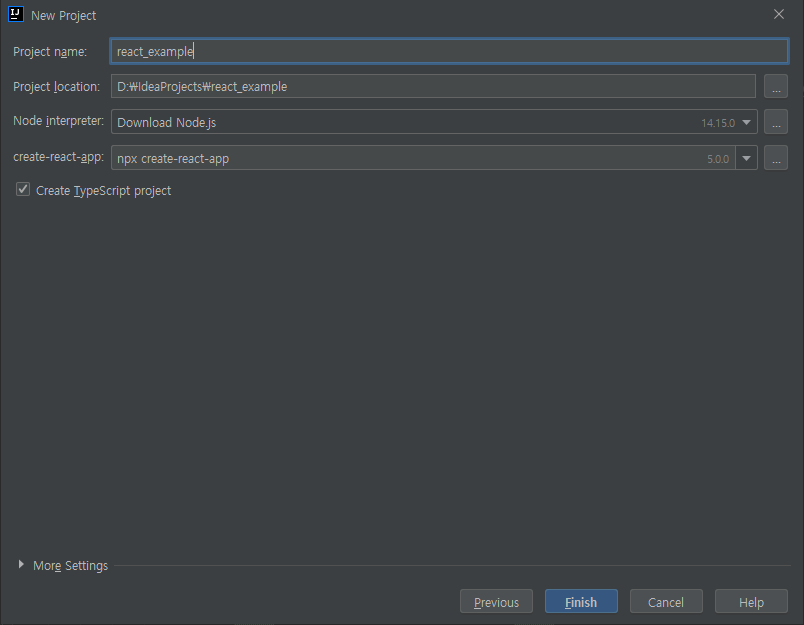Click the Node interpreter label
This screenshot has height=625, width=804.
pos(58,121)
